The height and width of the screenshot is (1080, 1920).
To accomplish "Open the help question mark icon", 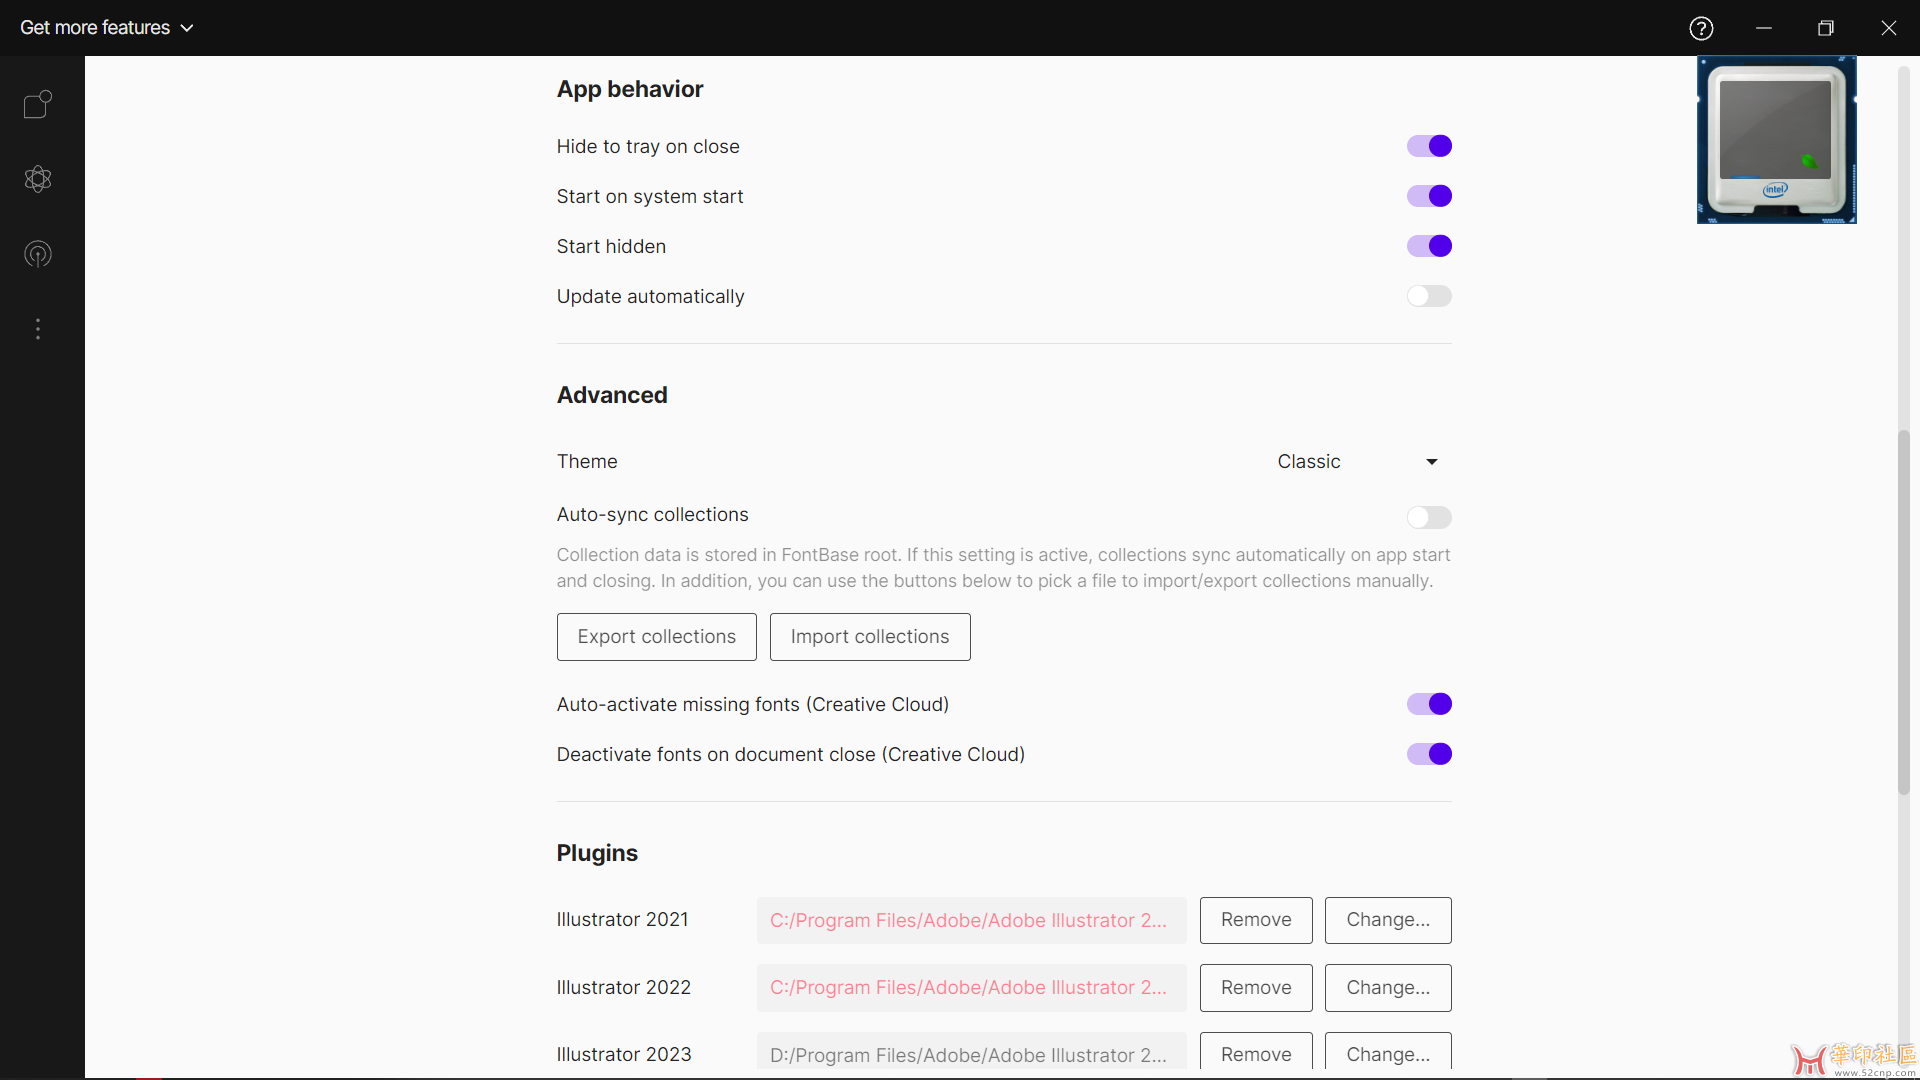I will (x=1701, y=28).
